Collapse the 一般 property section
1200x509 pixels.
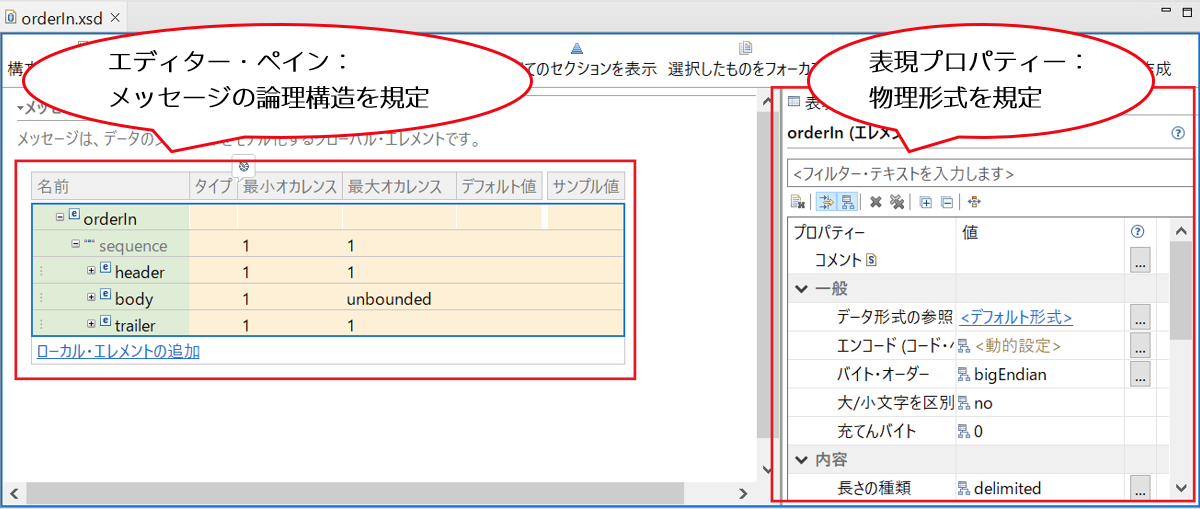tap(801, 289)
